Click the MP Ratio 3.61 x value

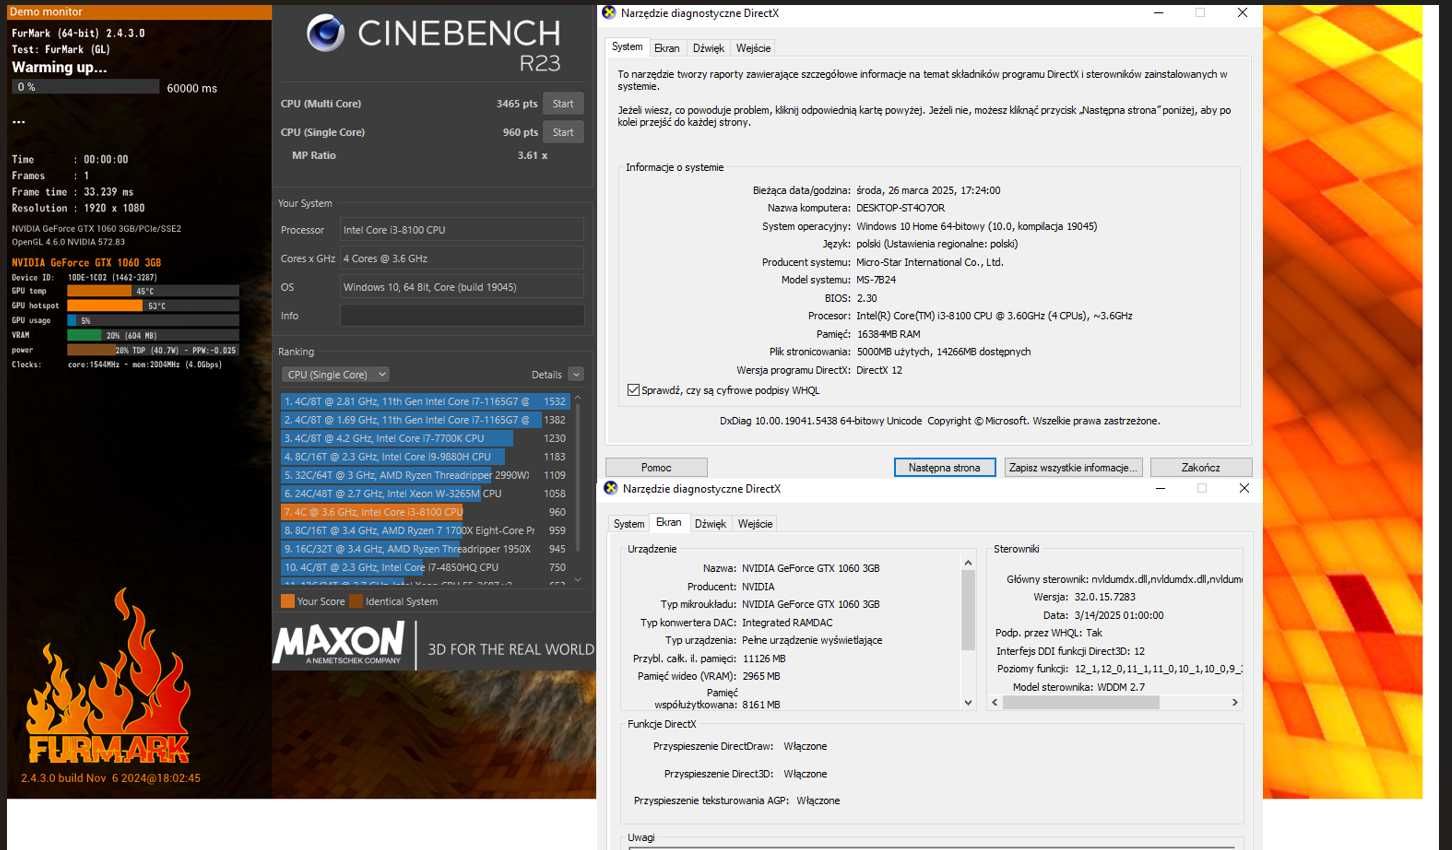point(532,155)
